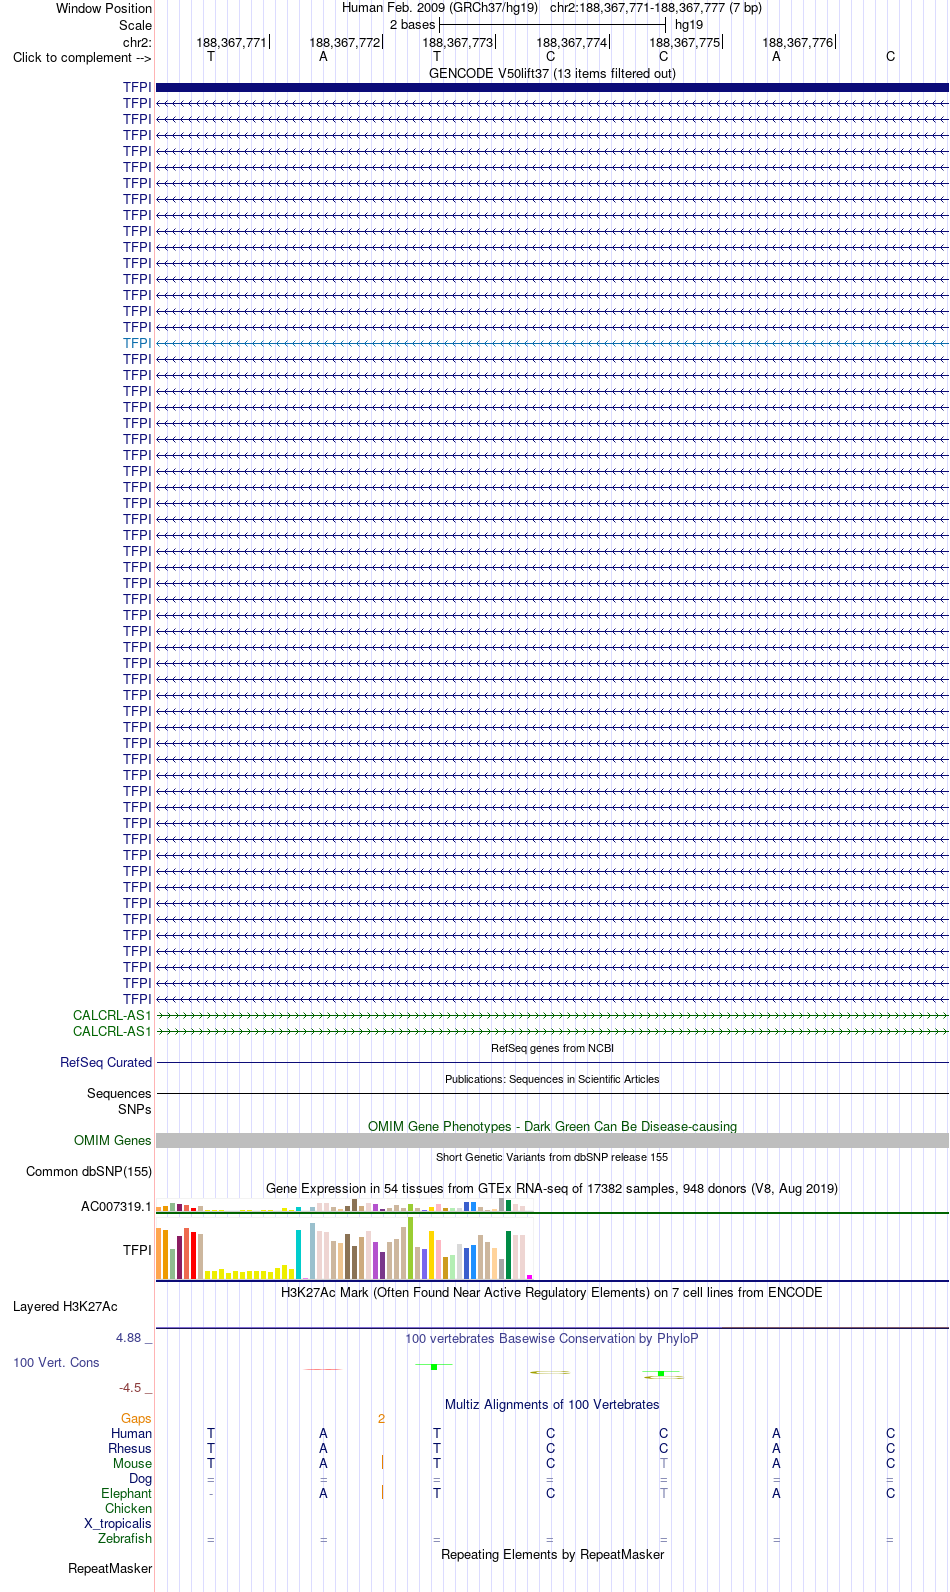Click the 'Sequences' track label
Image resolution: width=950 pixels, height=1592 pixels.
point(119,1093)
